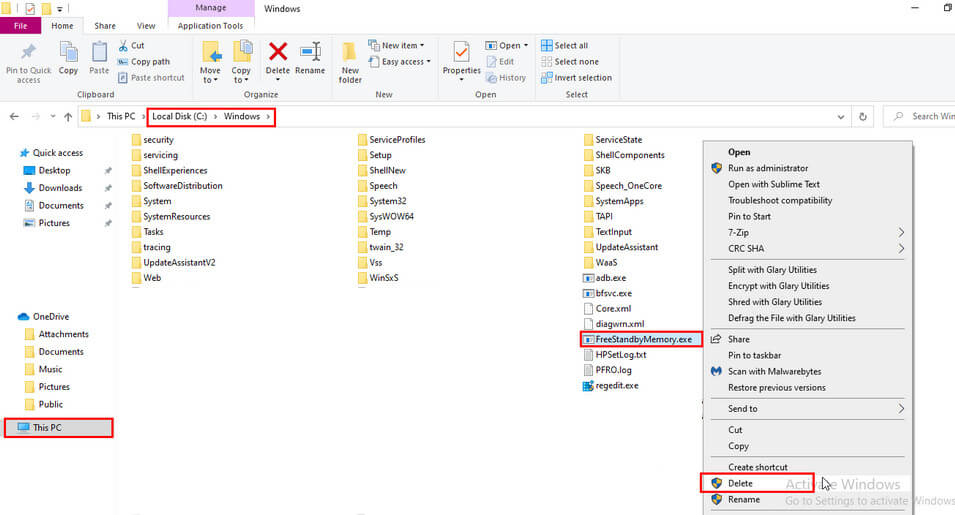955x515 pixels.
Task: Click Select all in ribbon
Action: click(x=565, y=46)
